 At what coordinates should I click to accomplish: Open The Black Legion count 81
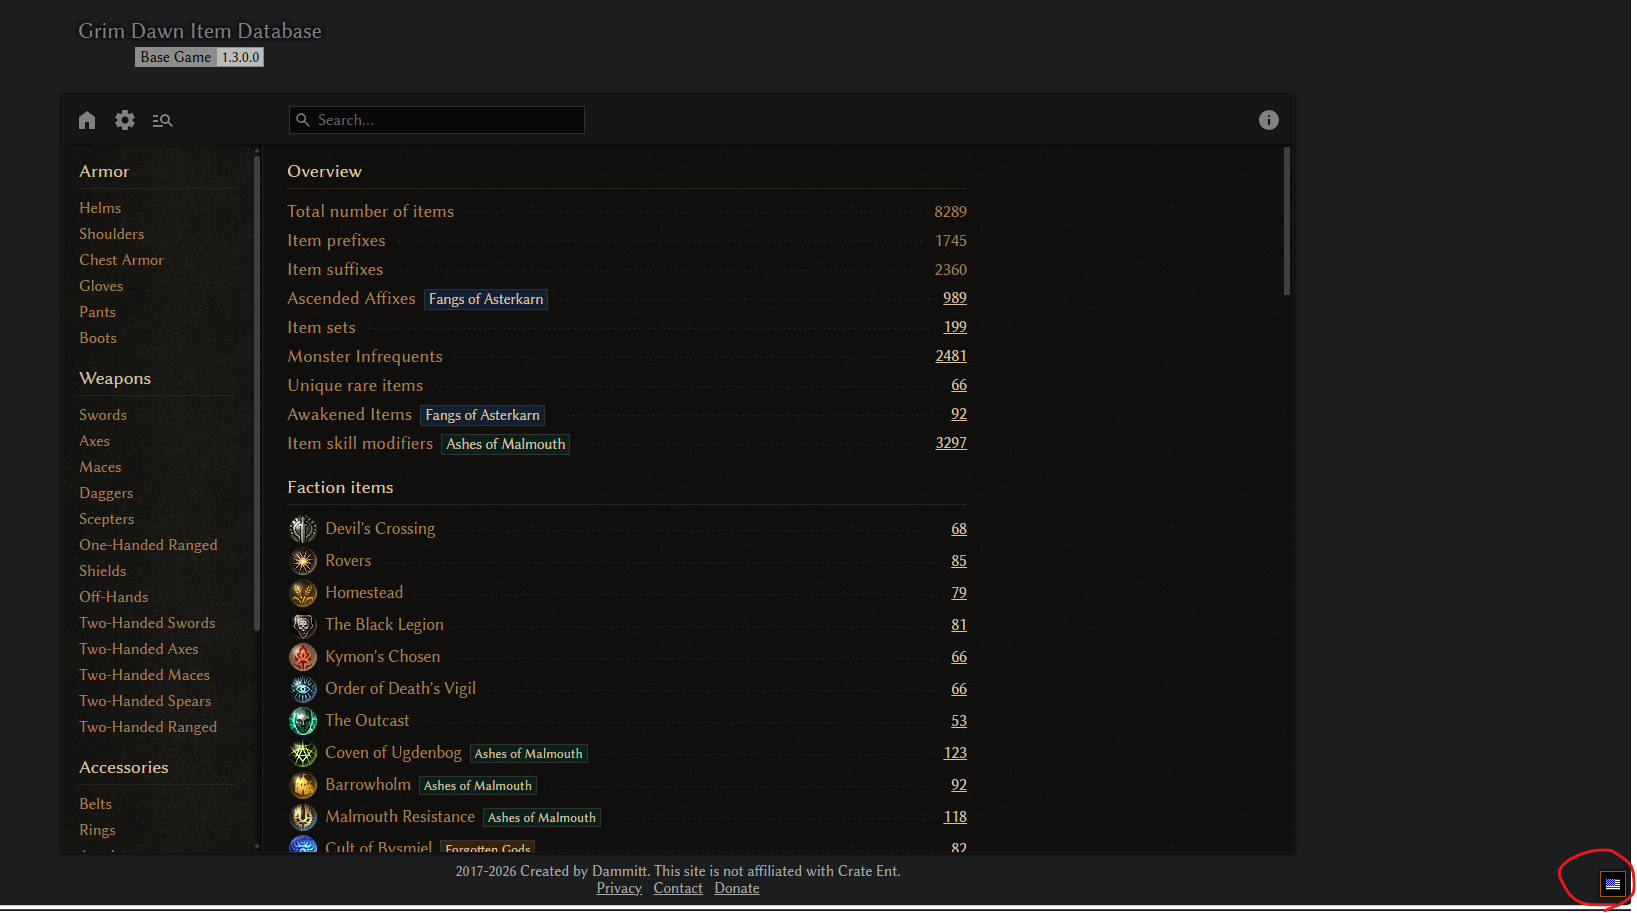coord(959,625)
